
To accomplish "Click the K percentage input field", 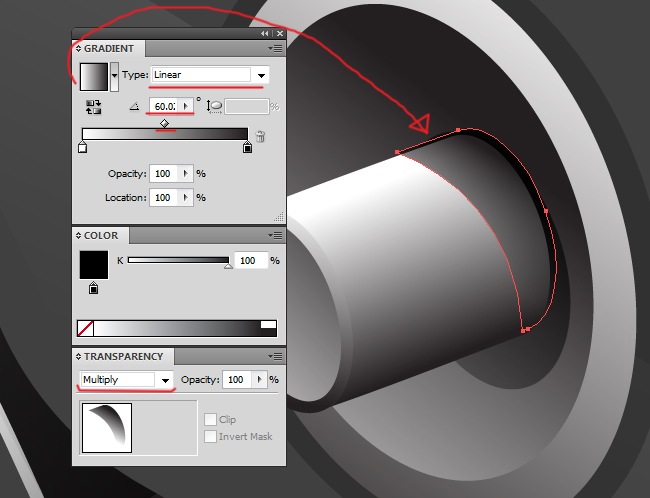I will pos(251,260).
